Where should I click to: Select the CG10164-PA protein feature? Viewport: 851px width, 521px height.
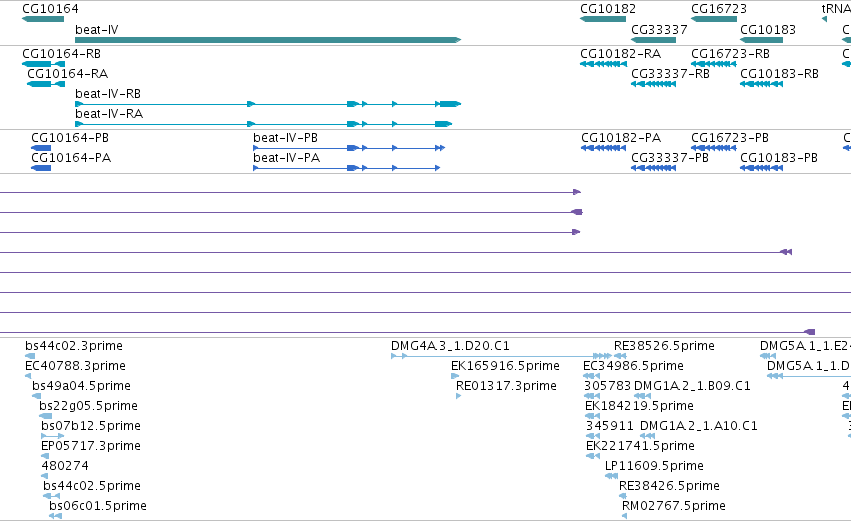[41, 168]
